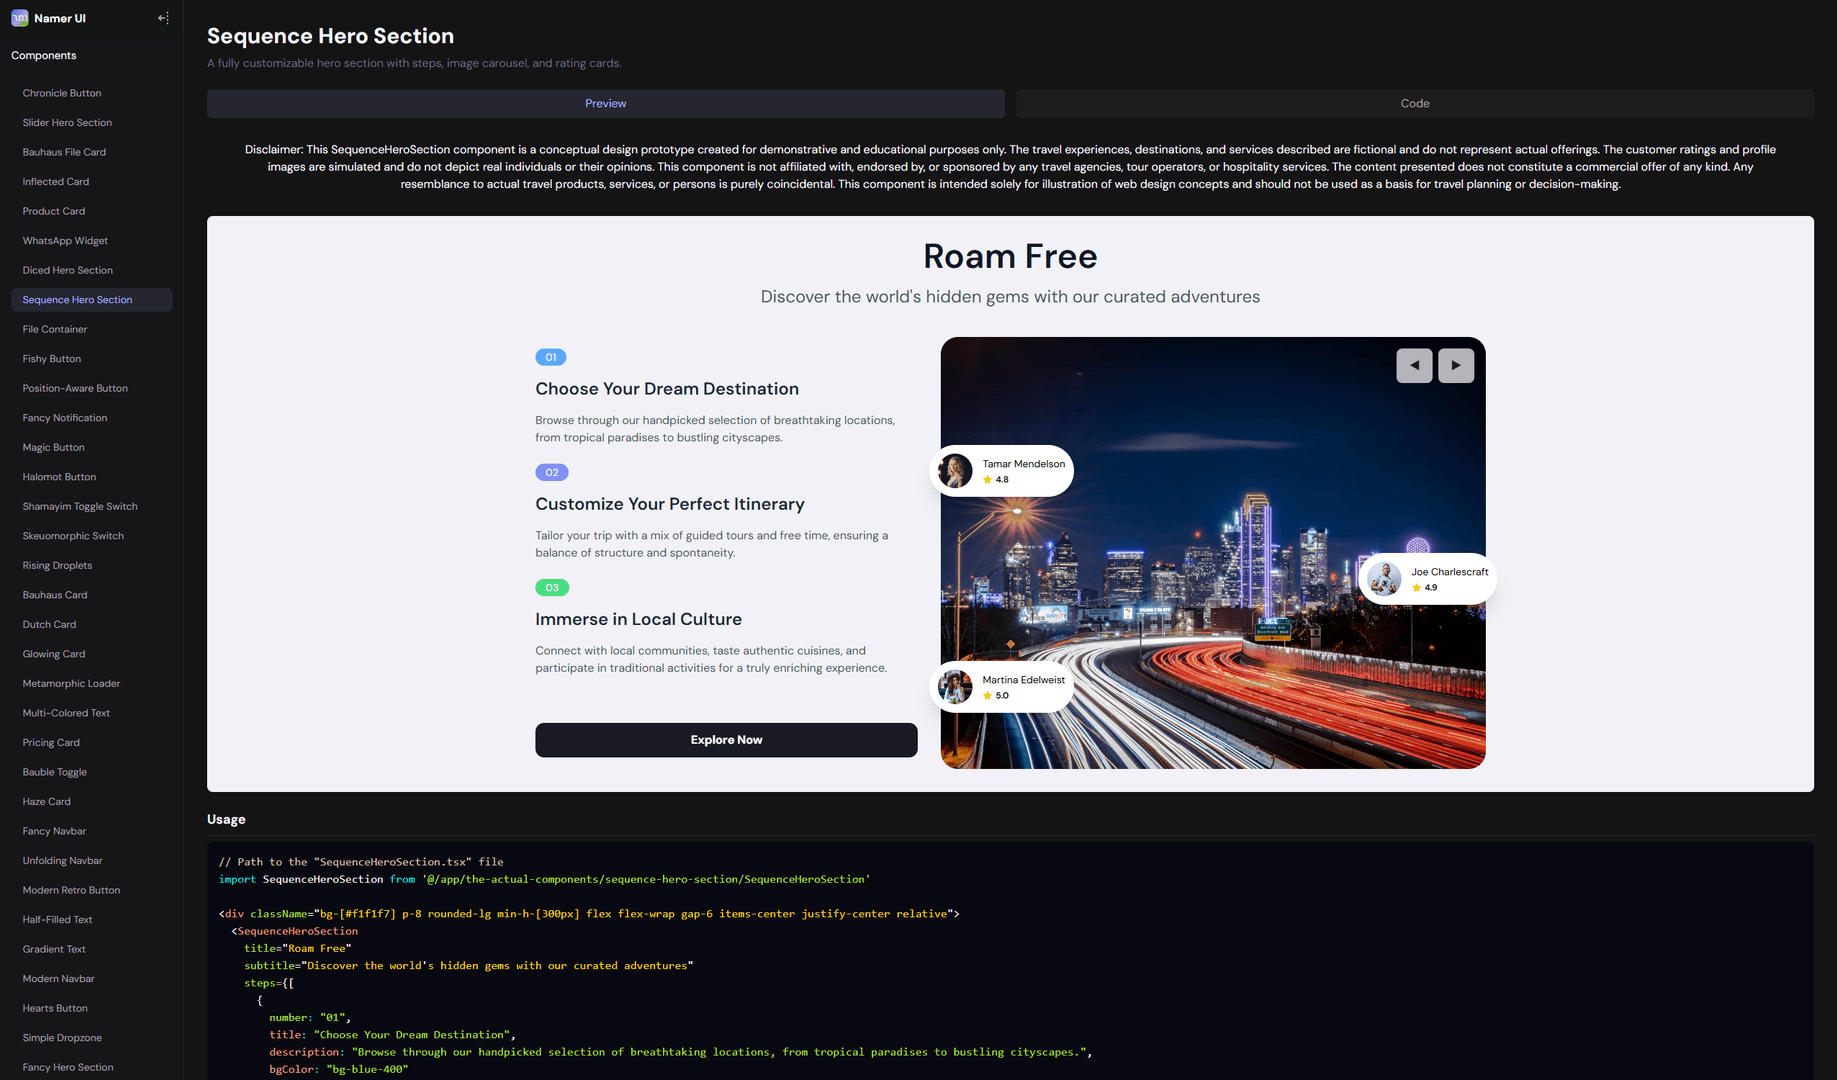
Task: Click Joe Charlescraft's avatar picture
Action: pyautogui.click(x=1384, y=579)
